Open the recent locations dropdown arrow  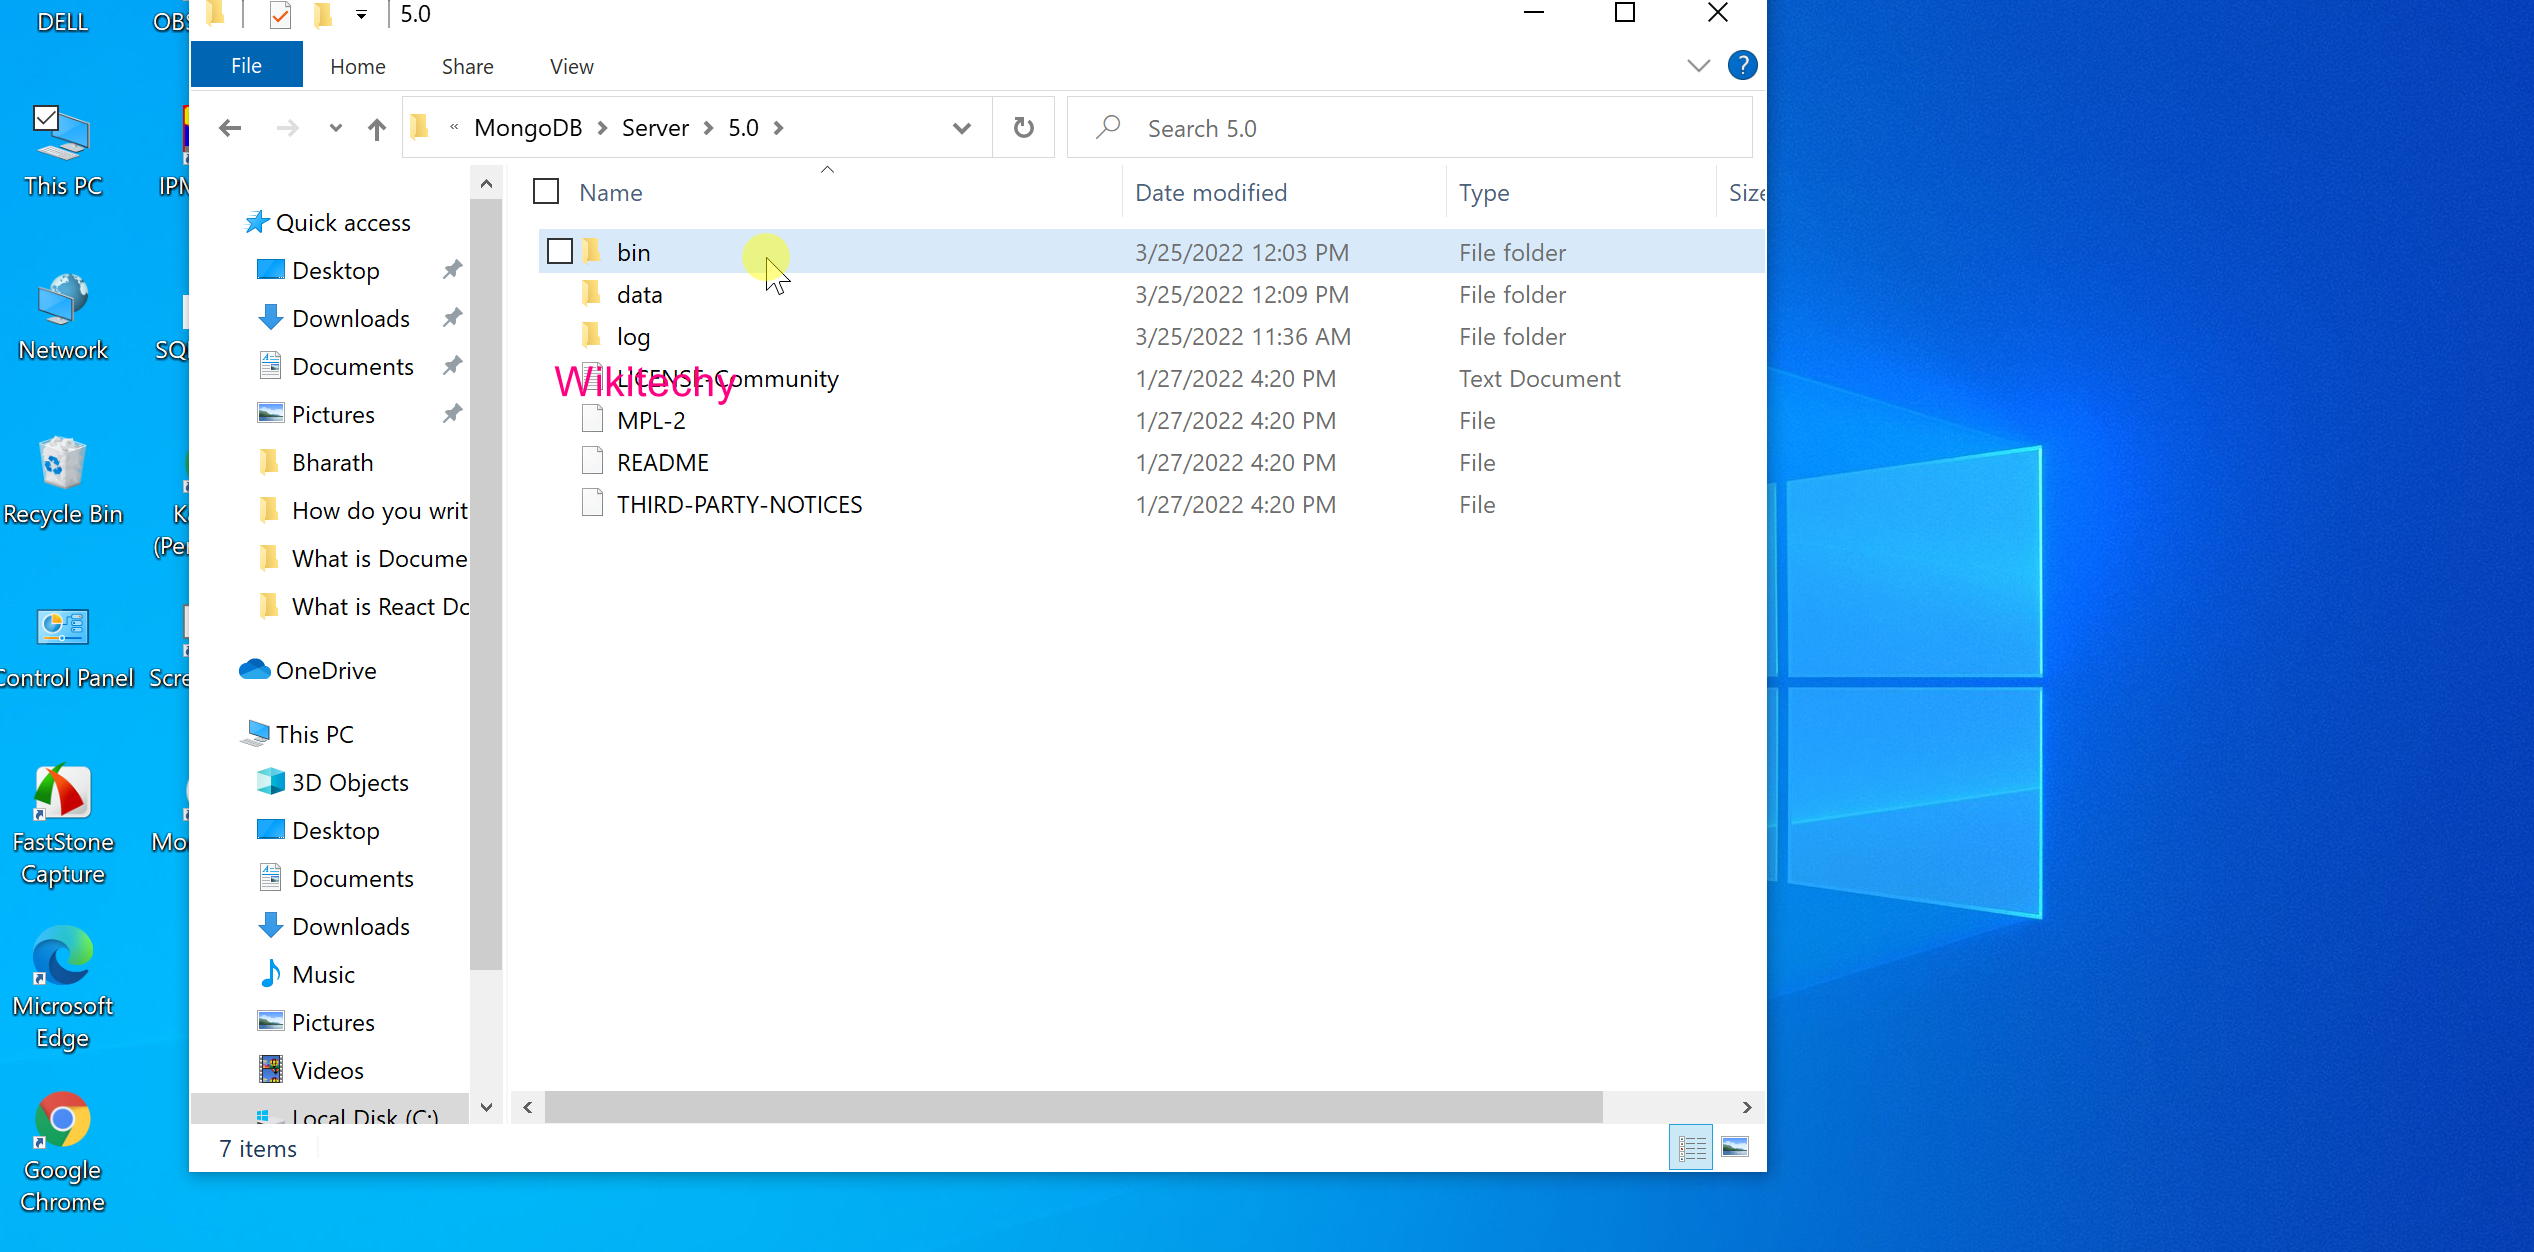point(335,128)
